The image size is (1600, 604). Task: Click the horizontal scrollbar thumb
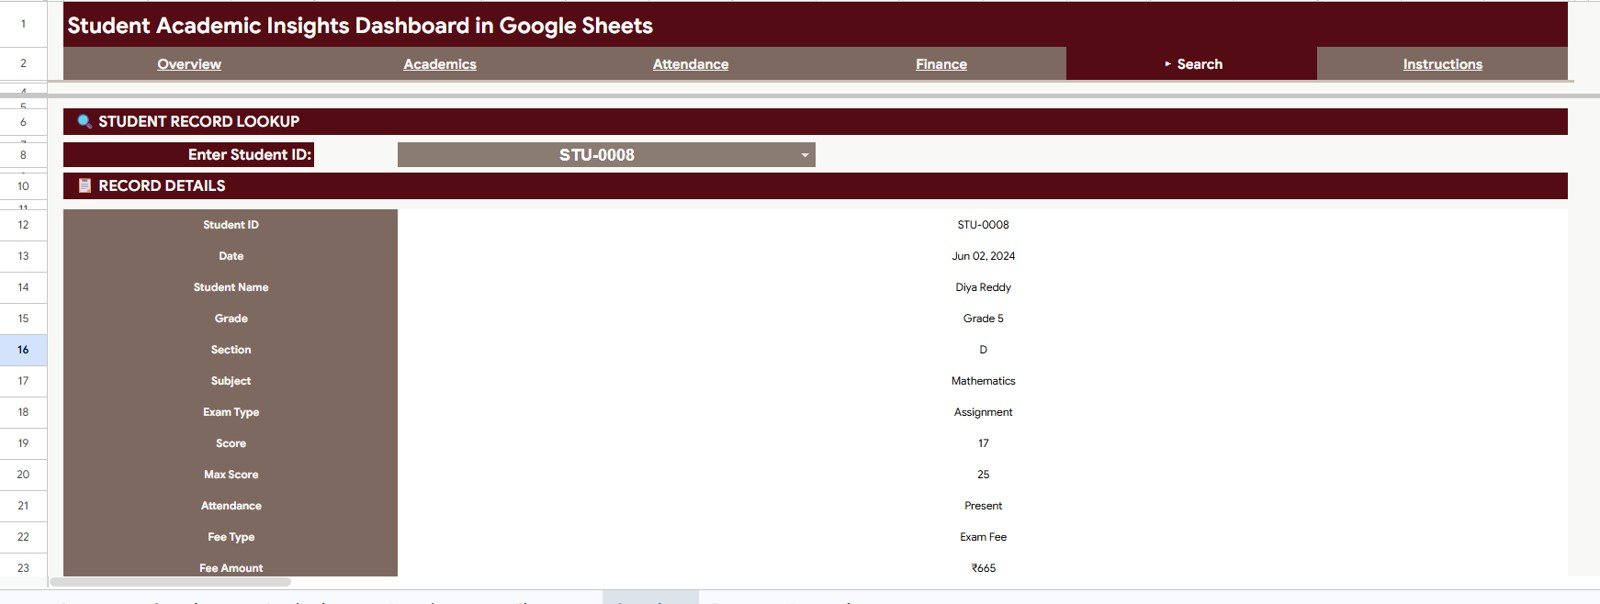point(170,582)
